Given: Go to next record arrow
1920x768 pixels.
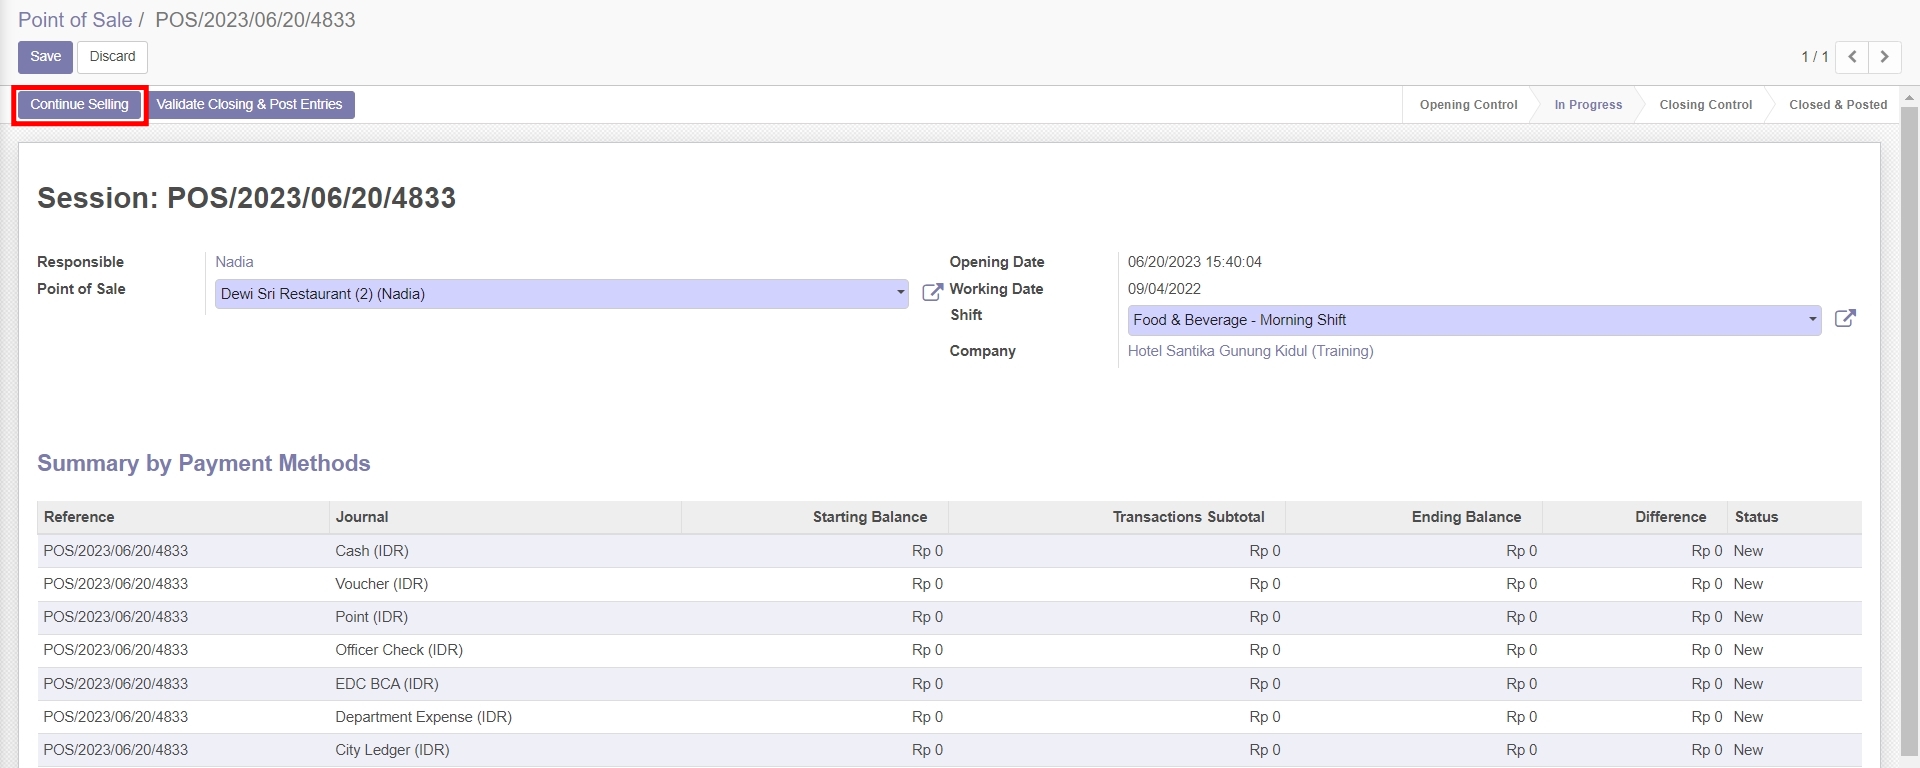Looking at the screenshot, I should coord(1884,57).
